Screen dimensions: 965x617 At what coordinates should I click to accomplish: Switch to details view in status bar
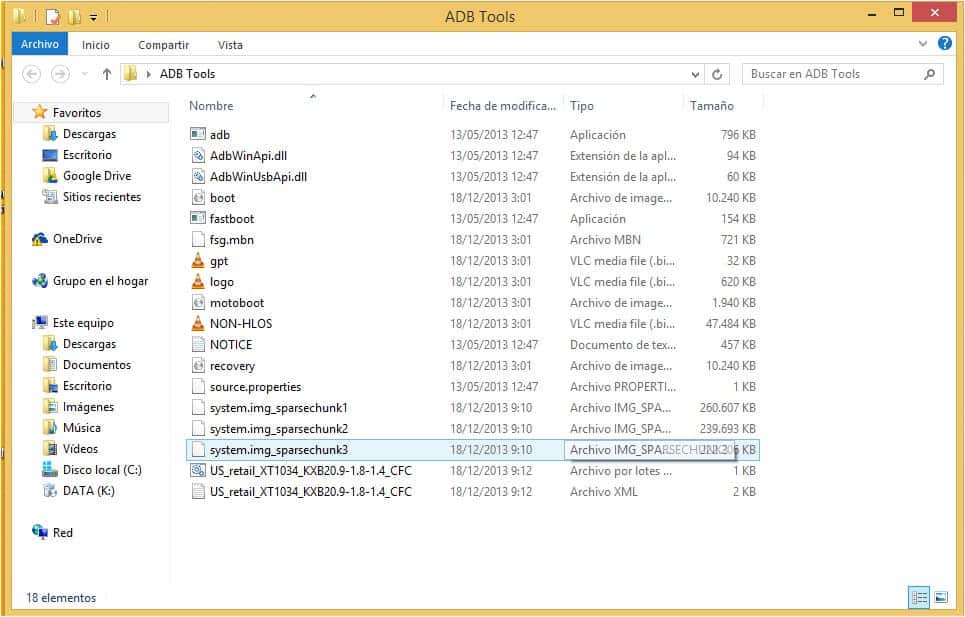919,597
